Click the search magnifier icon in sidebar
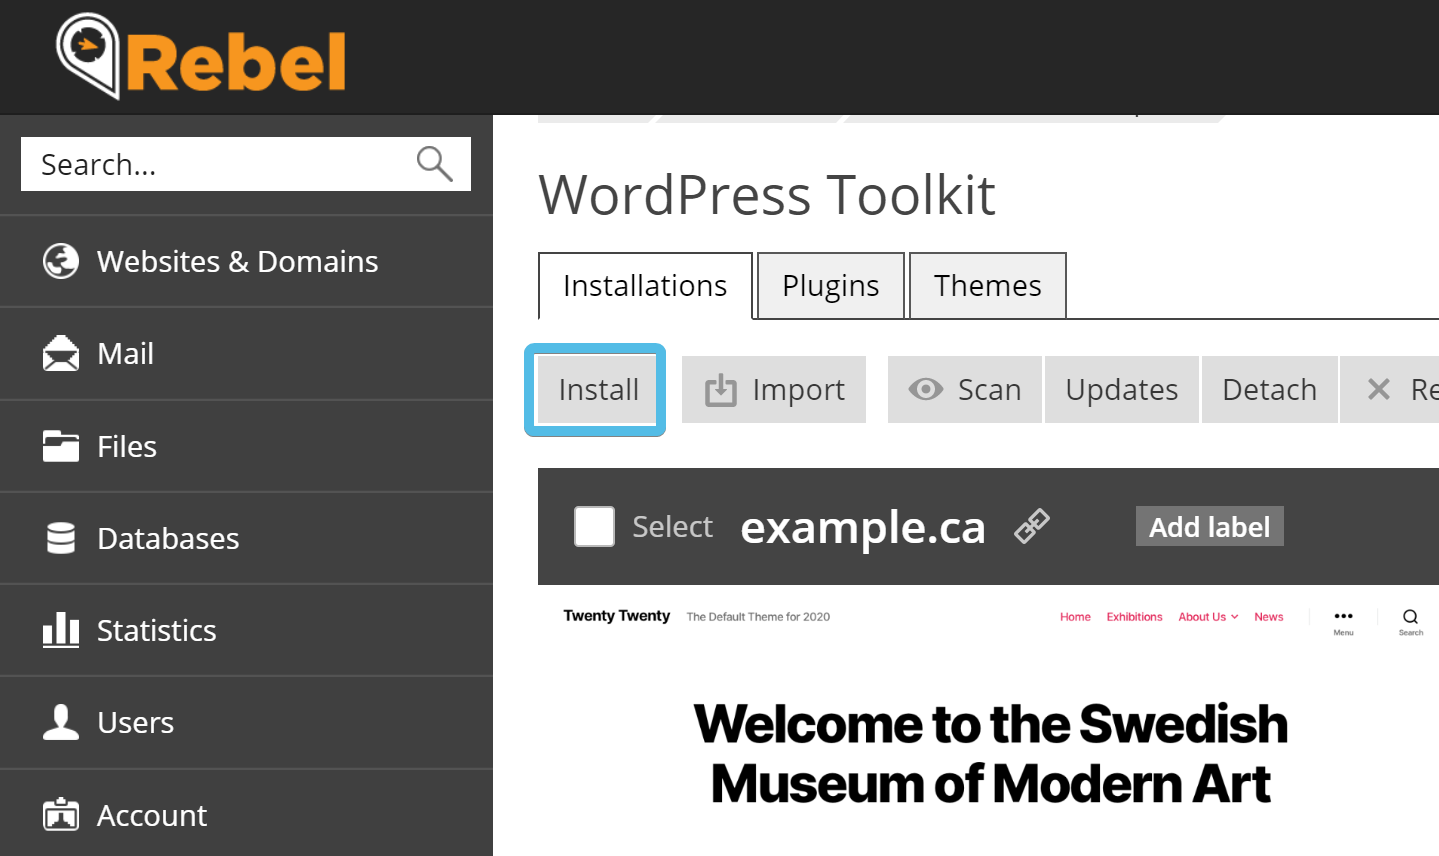This screenshot has width=1439, height=856. tap(434, 163)
